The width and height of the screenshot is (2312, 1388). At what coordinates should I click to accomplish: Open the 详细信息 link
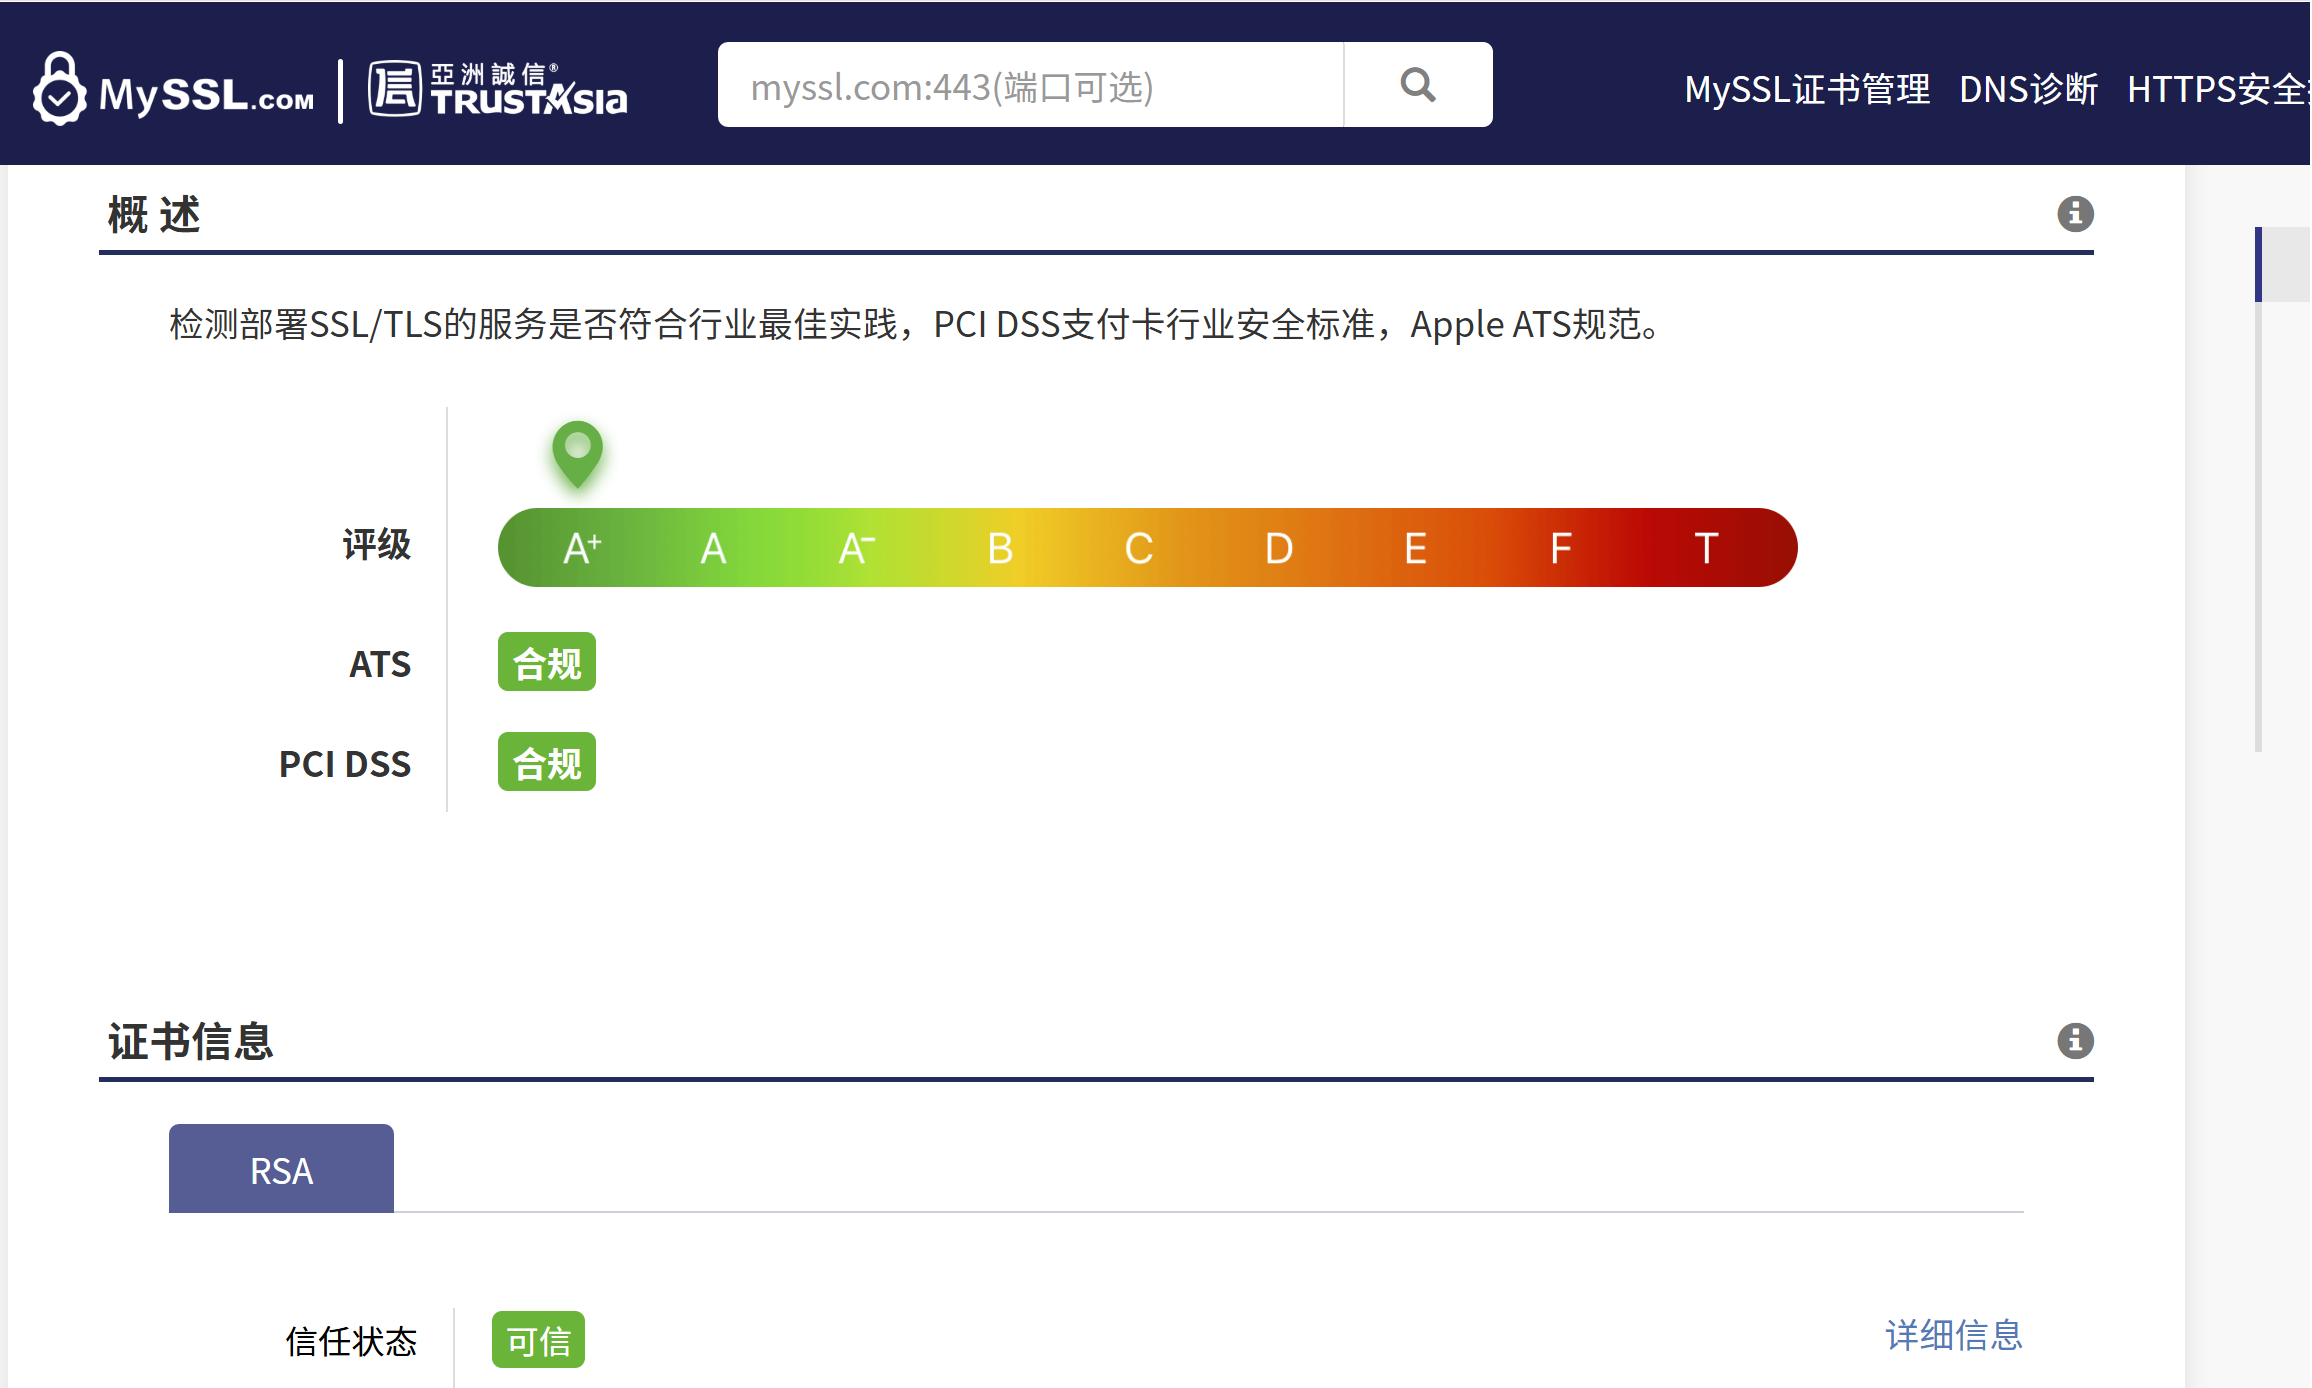(x=1953, y=1335)
